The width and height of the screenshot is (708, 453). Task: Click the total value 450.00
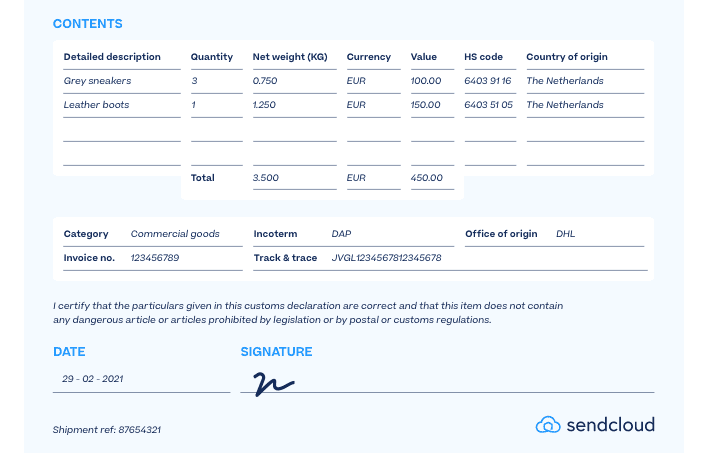[426, 178]
